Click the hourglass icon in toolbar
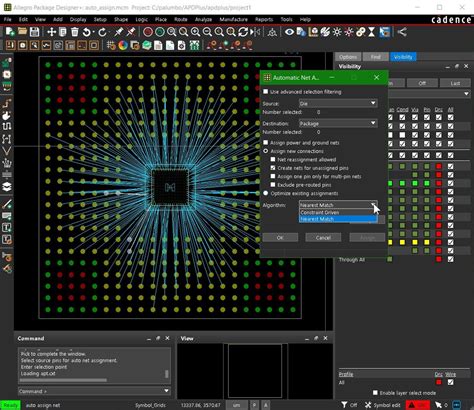 pos(371,32)
